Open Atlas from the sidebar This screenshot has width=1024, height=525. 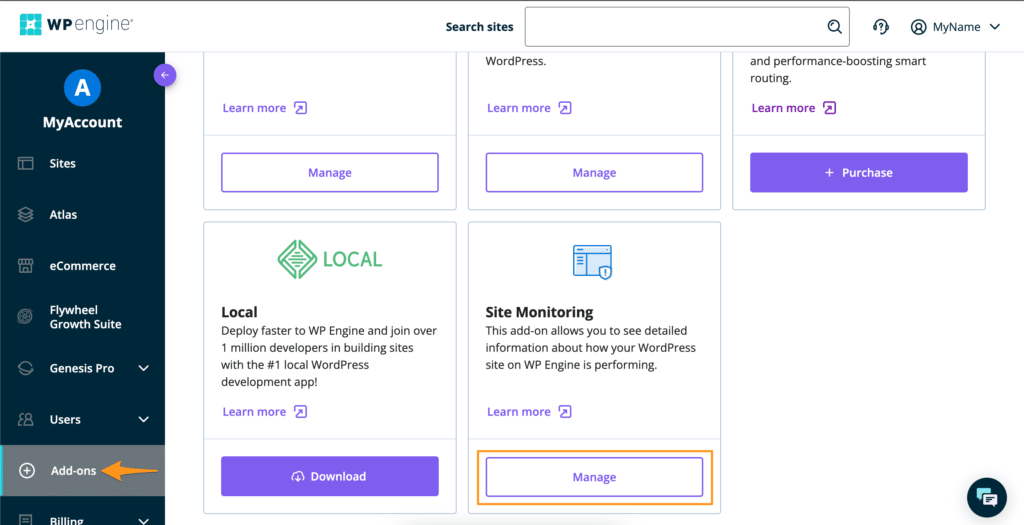[63, 215]
